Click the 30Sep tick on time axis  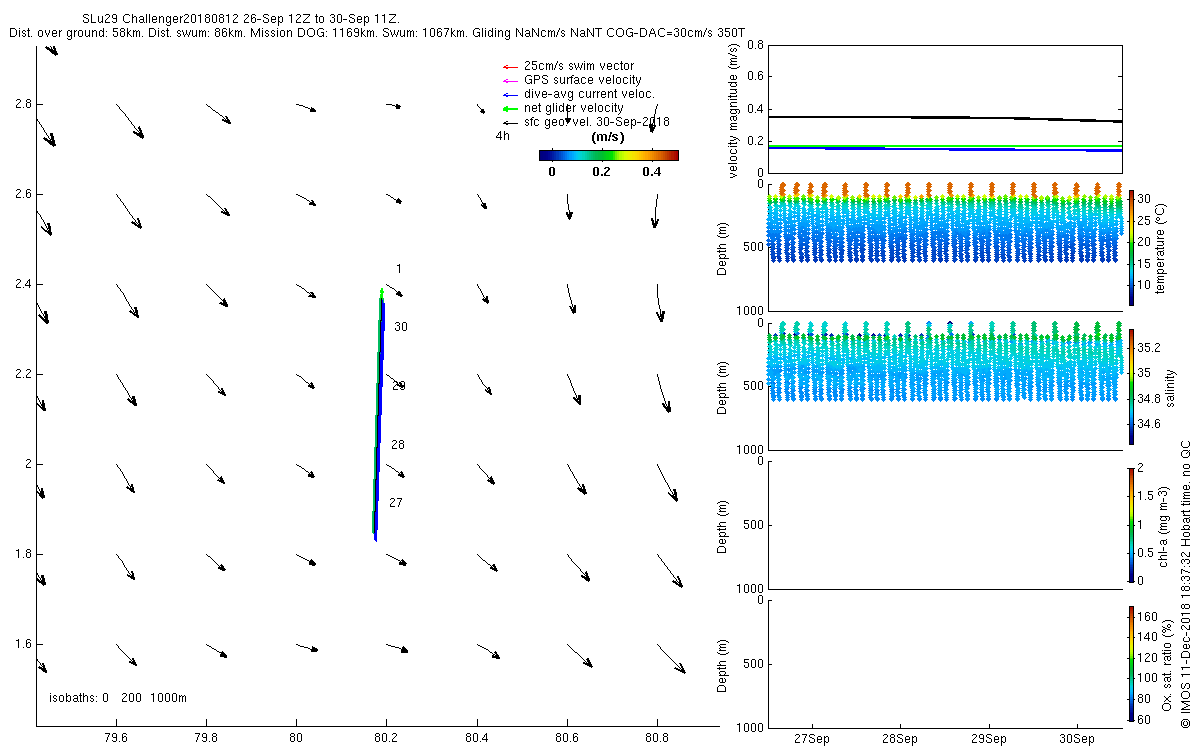(1077, 739)
